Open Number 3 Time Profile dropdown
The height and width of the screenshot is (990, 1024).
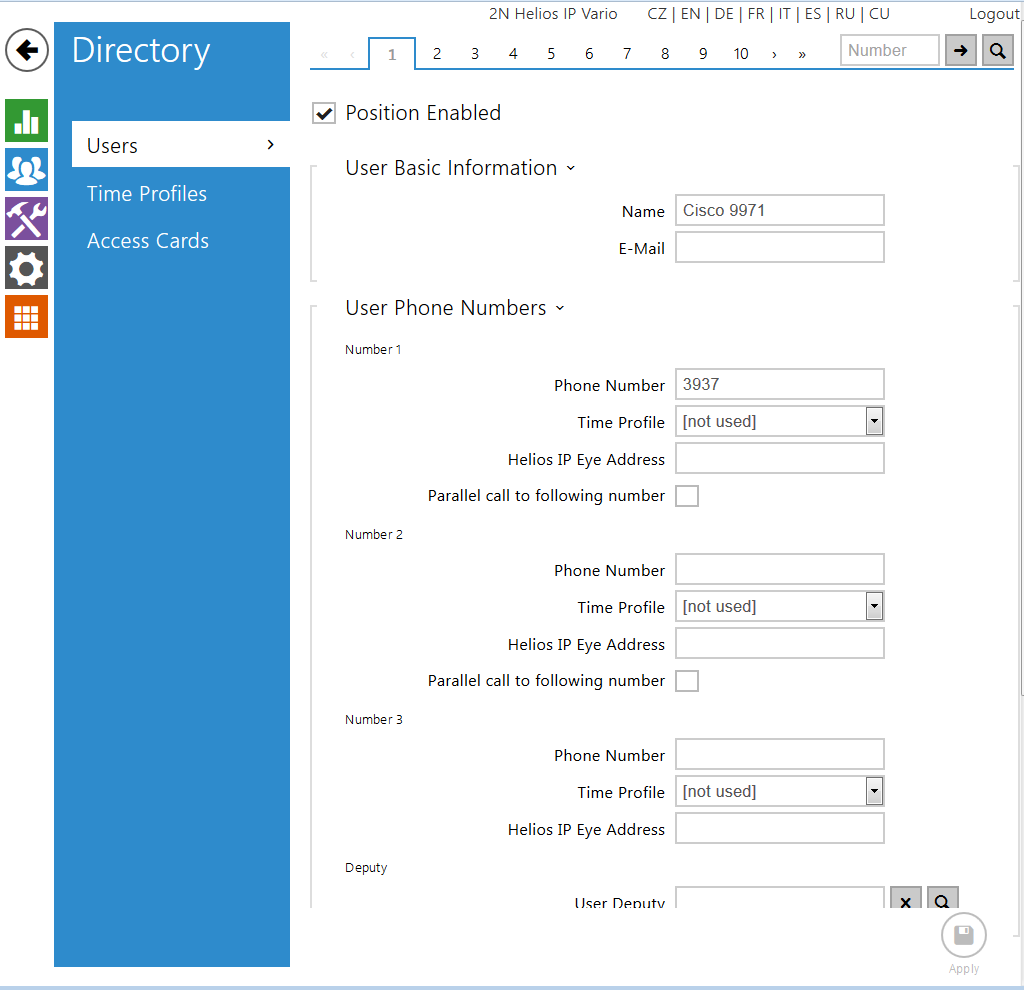click(x=780, y=792)
